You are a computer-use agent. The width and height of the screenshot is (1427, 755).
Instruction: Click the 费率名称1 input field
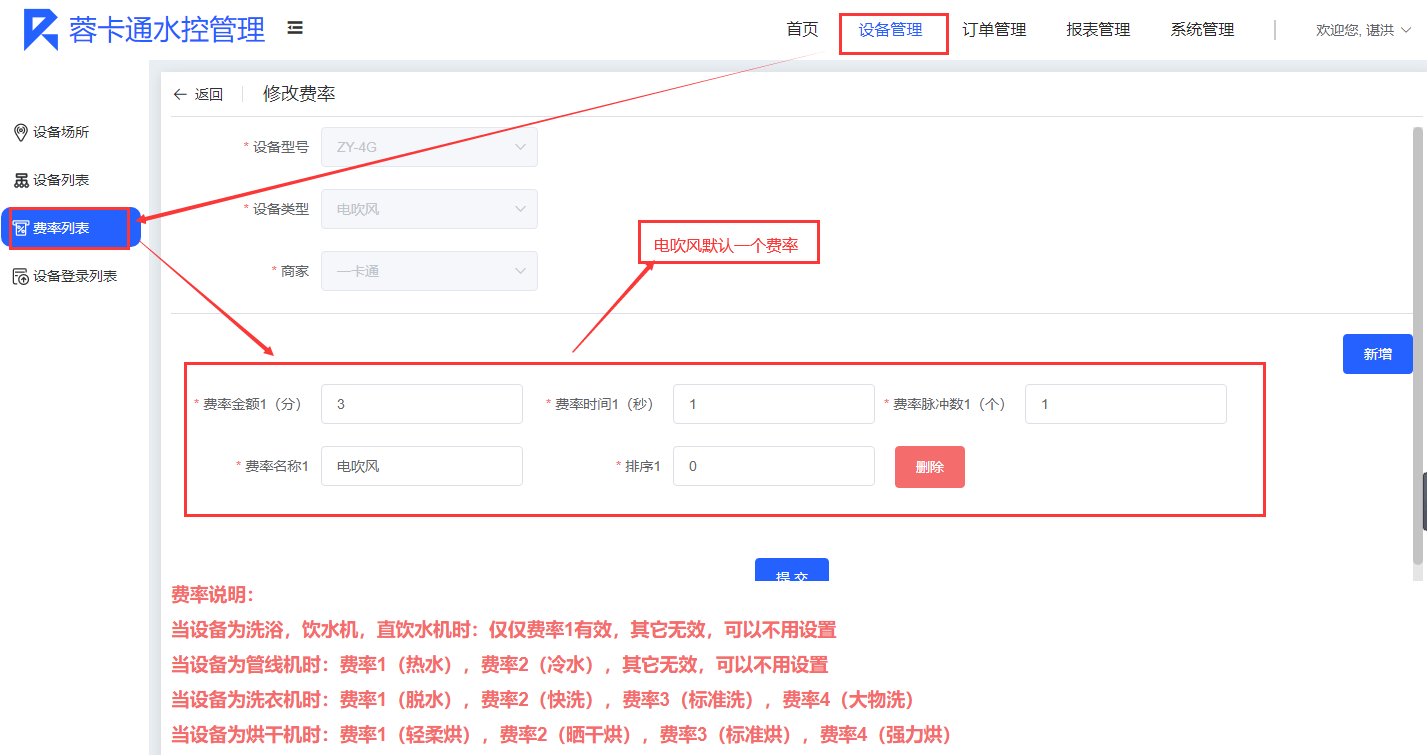[421, 466]
